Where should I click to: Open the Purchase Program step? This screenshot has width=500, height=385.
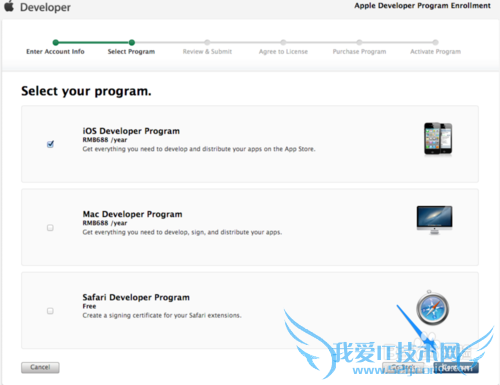[x=359, y=51]
